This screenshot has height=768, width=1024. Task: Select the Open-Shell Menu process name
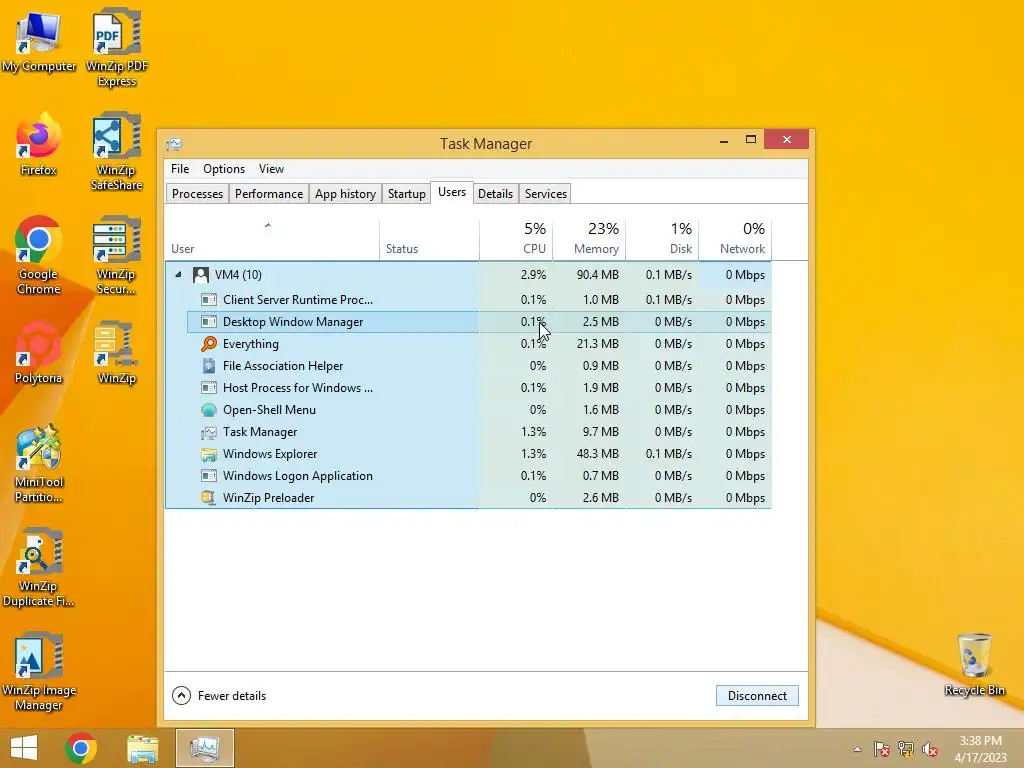click(269, 410)
